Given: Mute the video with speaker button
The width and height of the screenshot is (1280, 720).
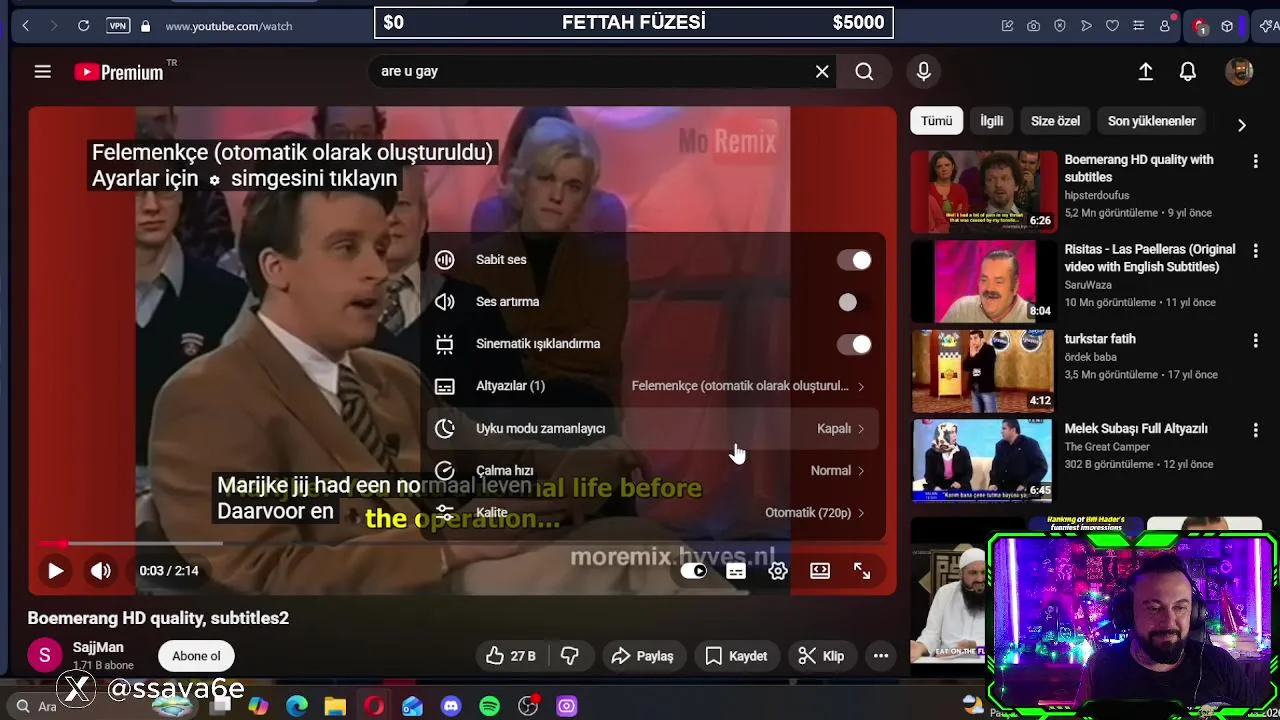Looking at the screenshot, I should [x=101, y=571].
